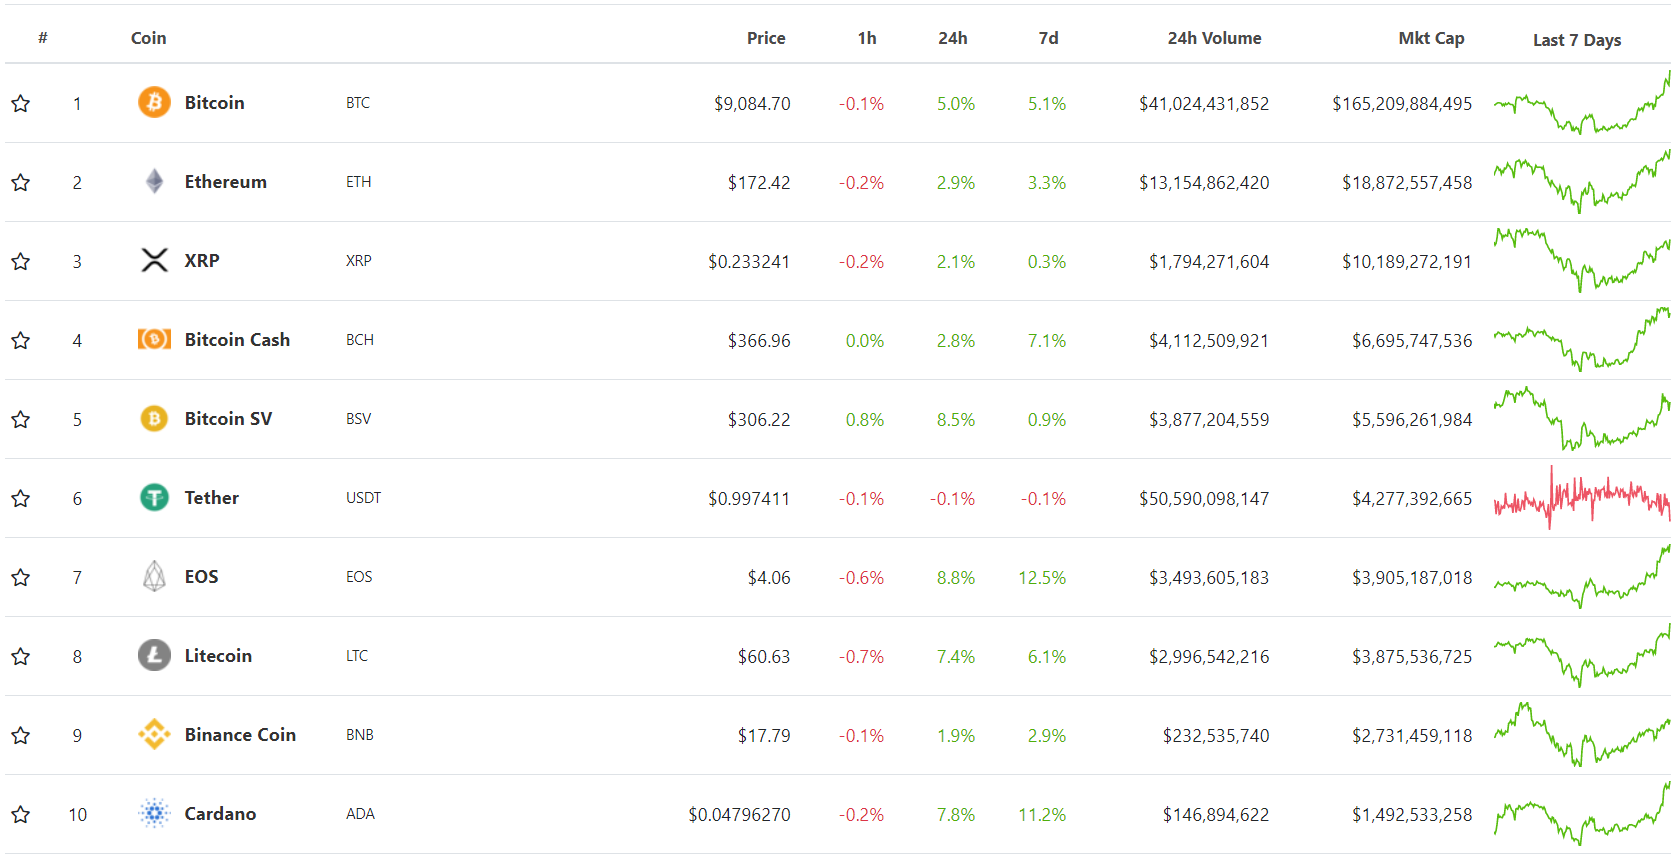The width and height of the screenshot is (1679, 859).
Task: View Ethereum's 7-day sparkline chart
Action: (x=1582, y=182)
